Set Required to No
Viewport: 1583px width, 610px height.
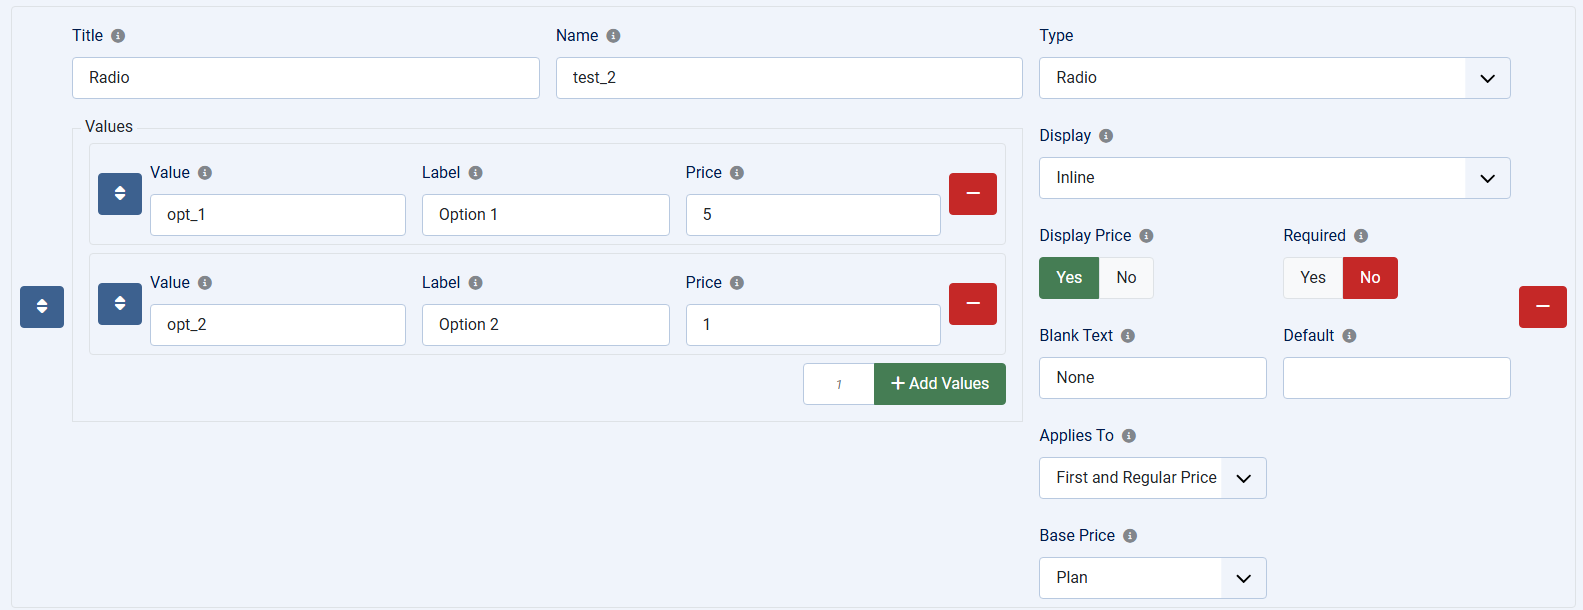[1370, 278]
